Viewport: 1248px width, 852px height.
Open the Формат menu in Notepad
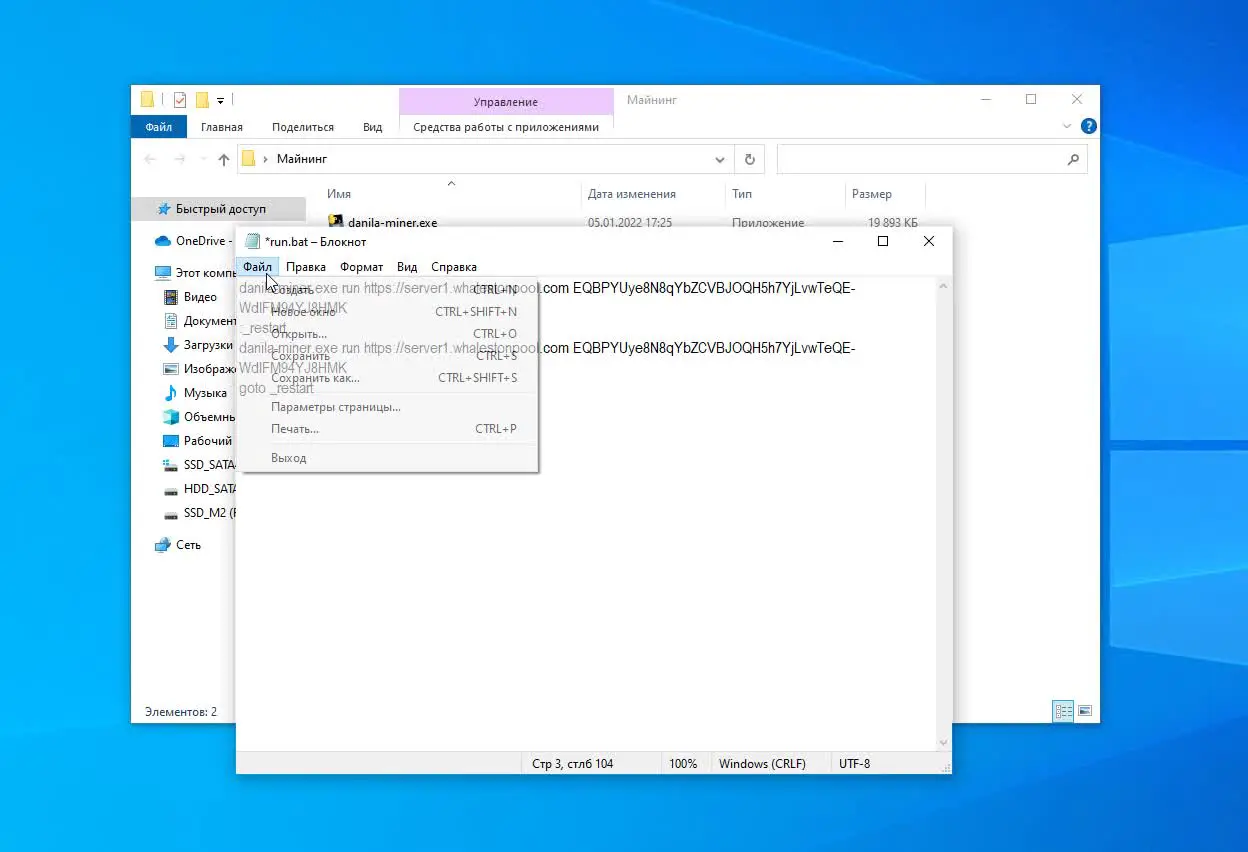click(x=361, y=267)
